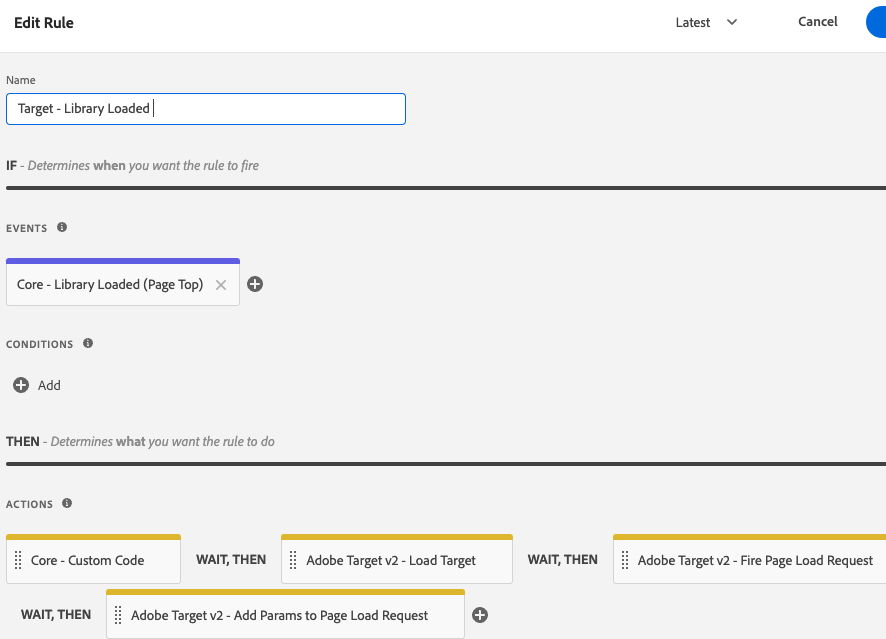Click the chevron next to Latest
The height and width of the screenshot is (639, 886).
click(x=732, y=22)
